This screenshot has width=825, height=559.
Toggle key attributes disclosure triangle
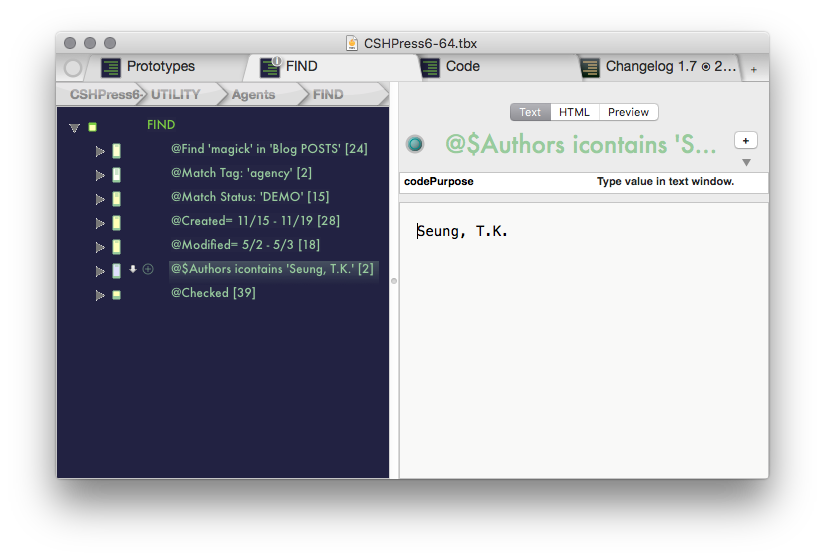[x=746, y=163]
